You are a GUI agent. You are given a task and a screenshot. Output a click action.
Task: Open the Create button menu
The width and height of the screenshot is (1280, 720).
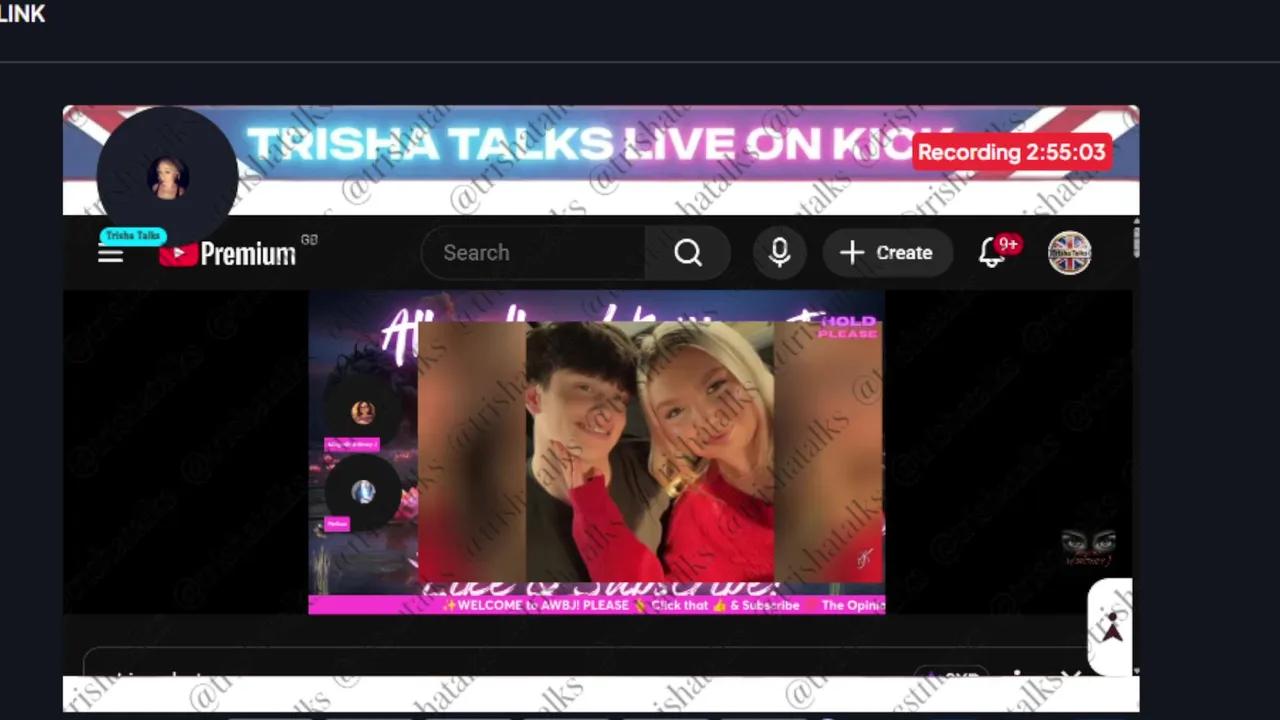pyautogui.click(x=885, y=253)
